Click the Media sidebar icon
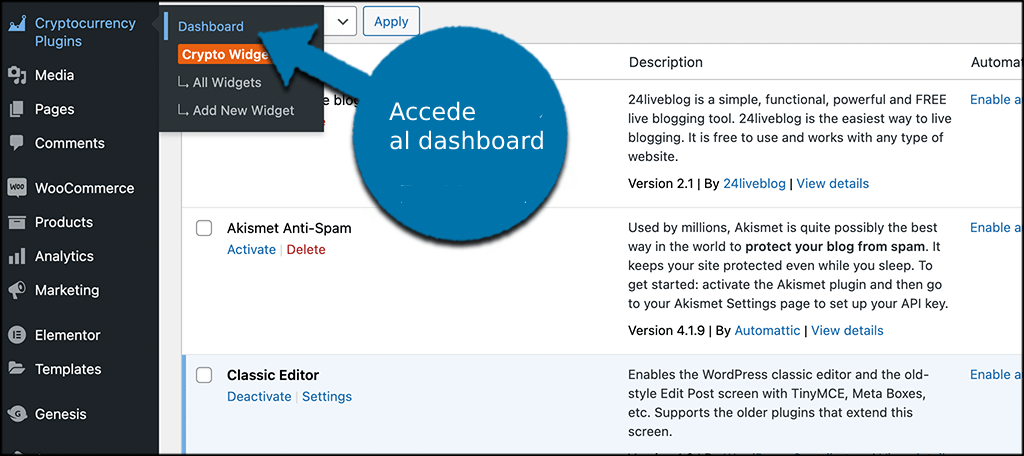1024x456 pixels. (16, 75)
